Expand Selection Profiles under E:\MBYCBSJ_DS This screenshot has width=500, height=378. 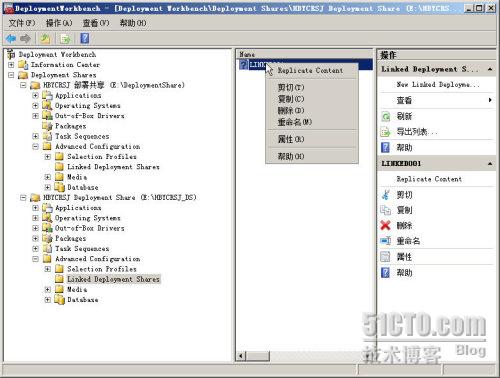pos(48,269)
